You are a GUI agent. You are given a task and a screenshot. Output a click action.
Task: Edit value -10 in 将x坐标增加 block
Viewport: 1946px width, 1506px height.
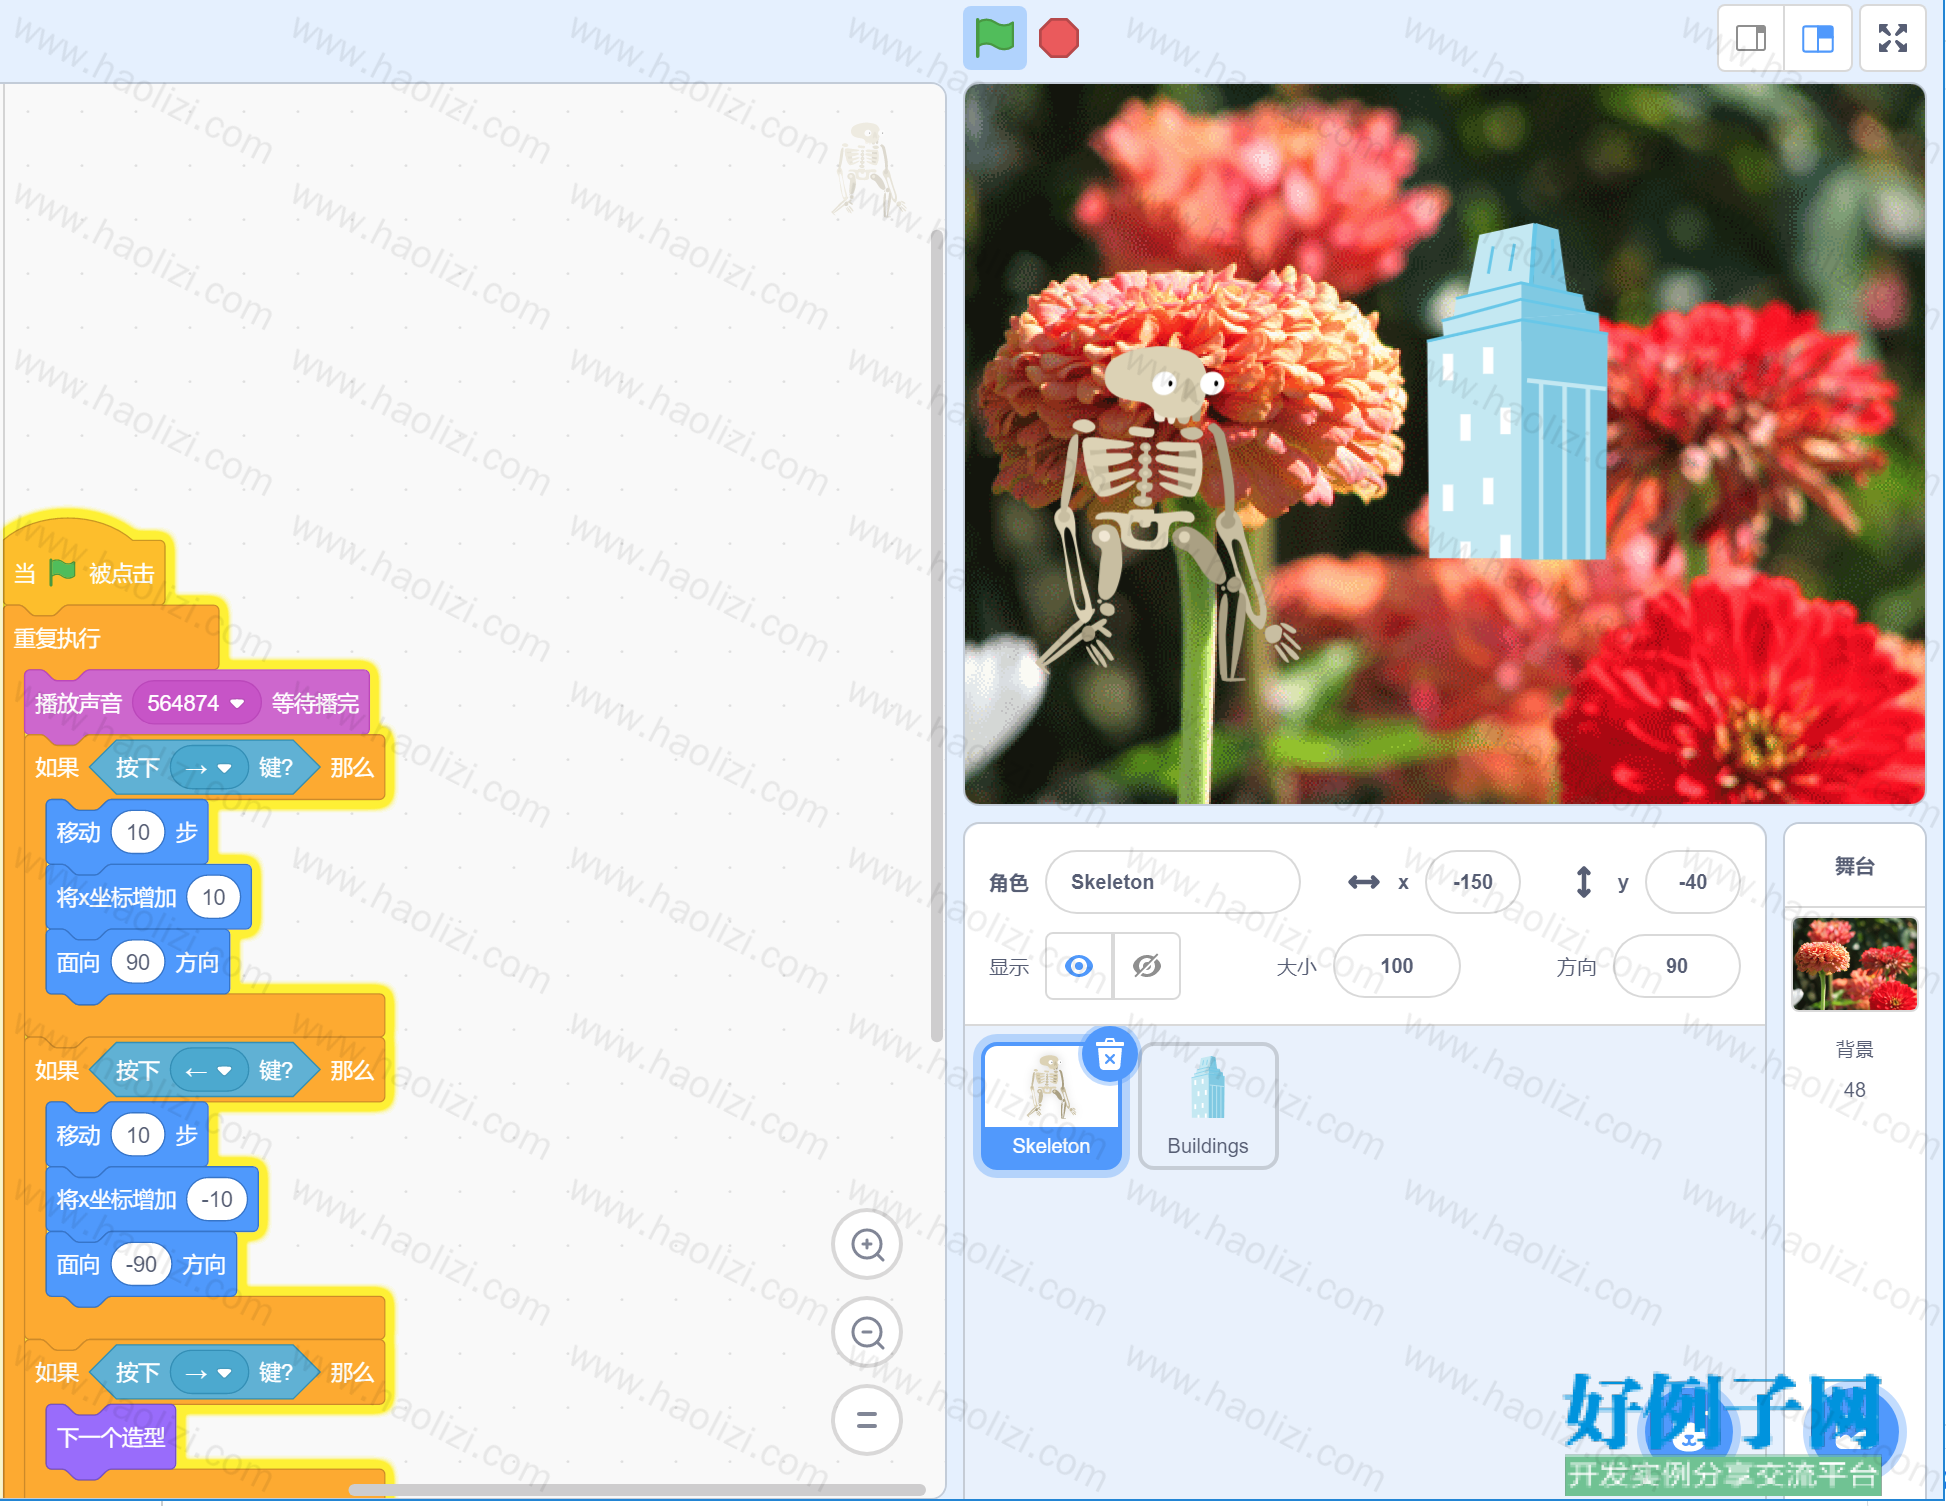(217, 1200)
